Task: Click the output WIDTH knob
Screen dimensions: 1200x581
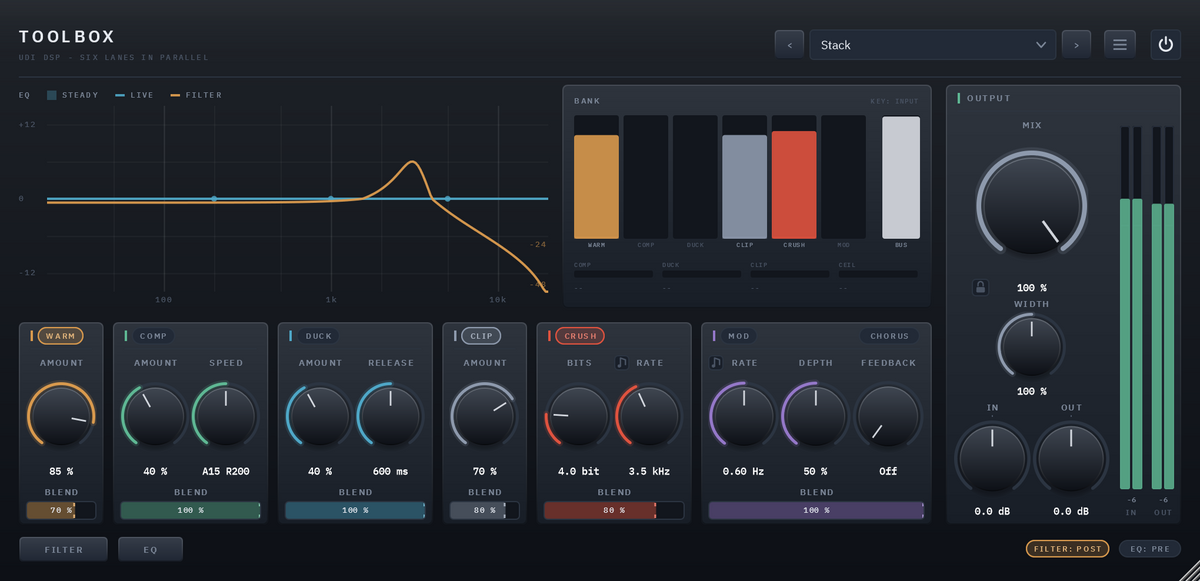Action: coord(1031,346)
